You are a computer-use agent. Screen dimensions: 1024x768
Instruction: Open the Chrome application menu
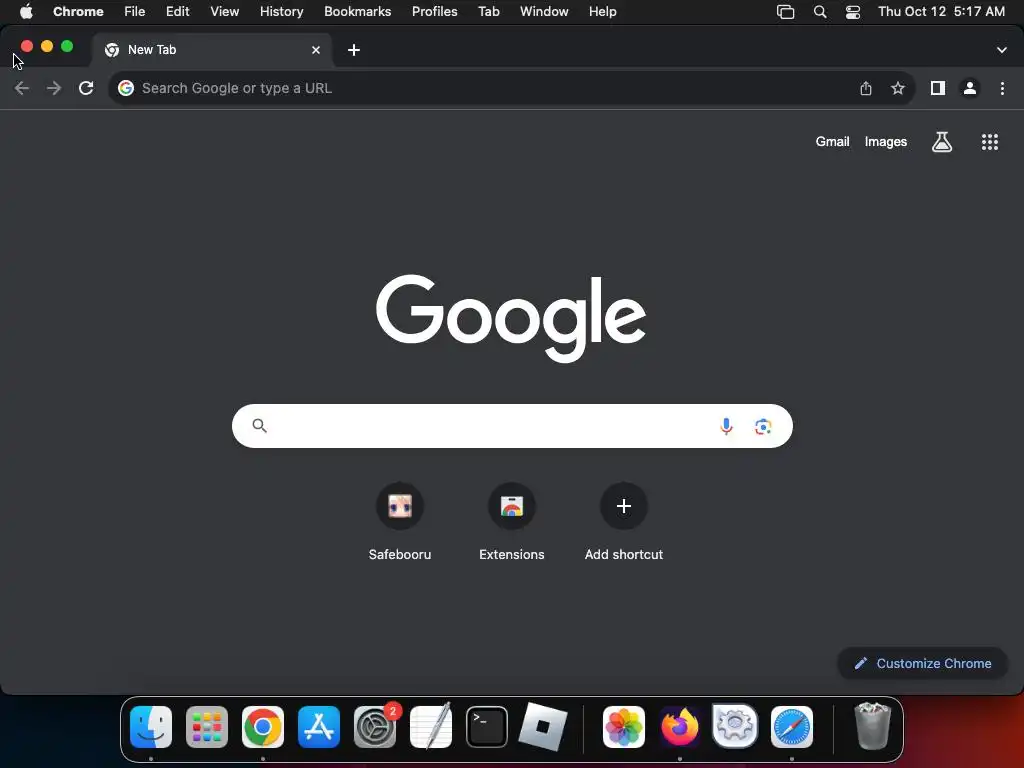point(78,12)
